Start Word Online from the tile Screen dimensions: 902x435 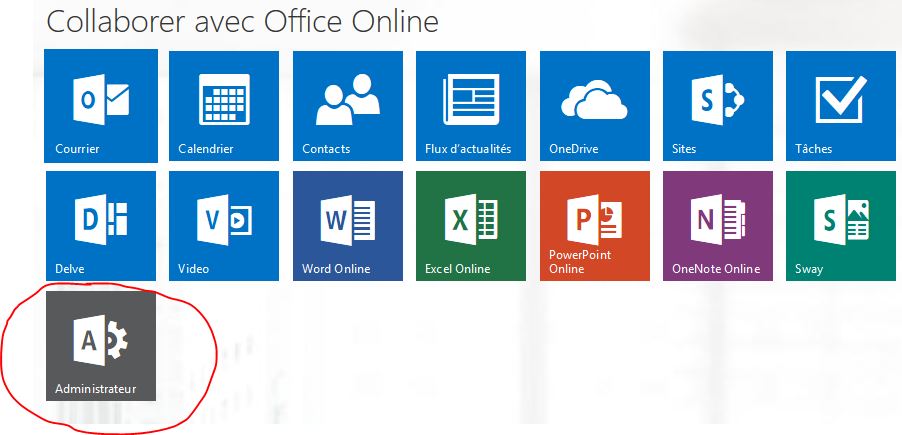(x=348, y=225)
